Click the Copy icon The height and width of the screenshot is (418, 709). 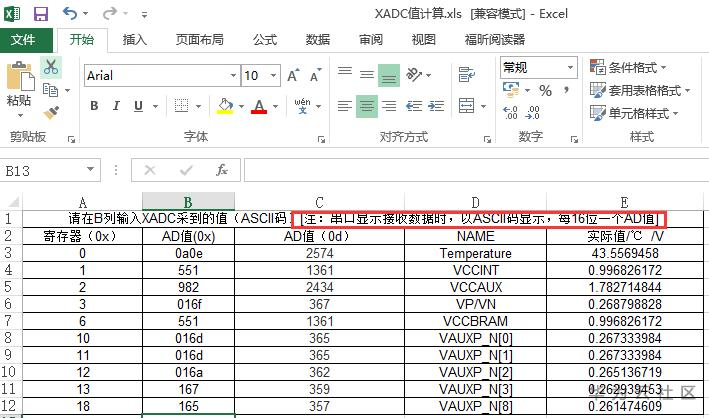click(50, 90)
